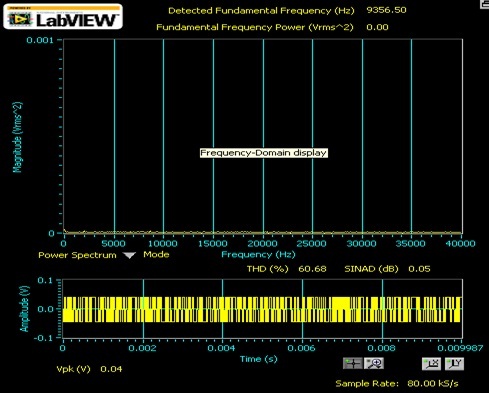Viewport: 489px width, 393px height.
Task: Click the Frequency-Domain display tooltip label
Action: point(264,153)
